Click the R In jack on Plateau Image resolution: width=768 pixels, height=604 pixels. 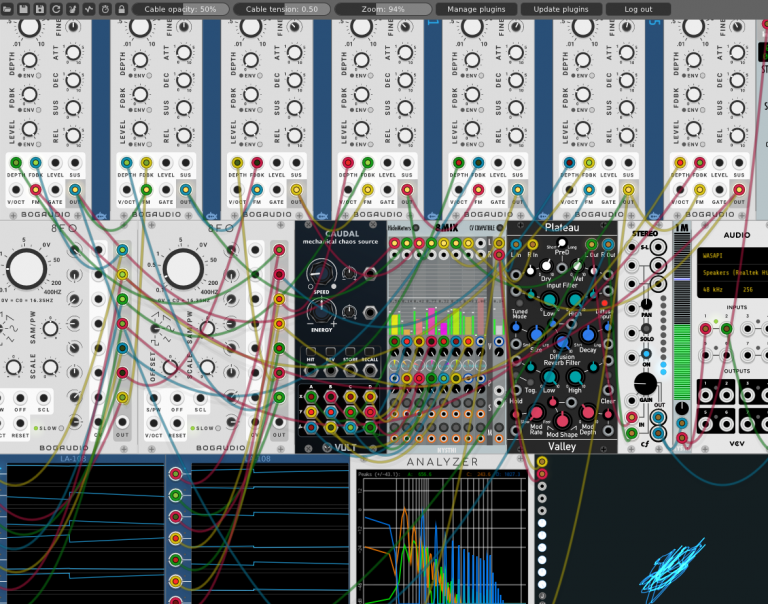pos(532,244)
